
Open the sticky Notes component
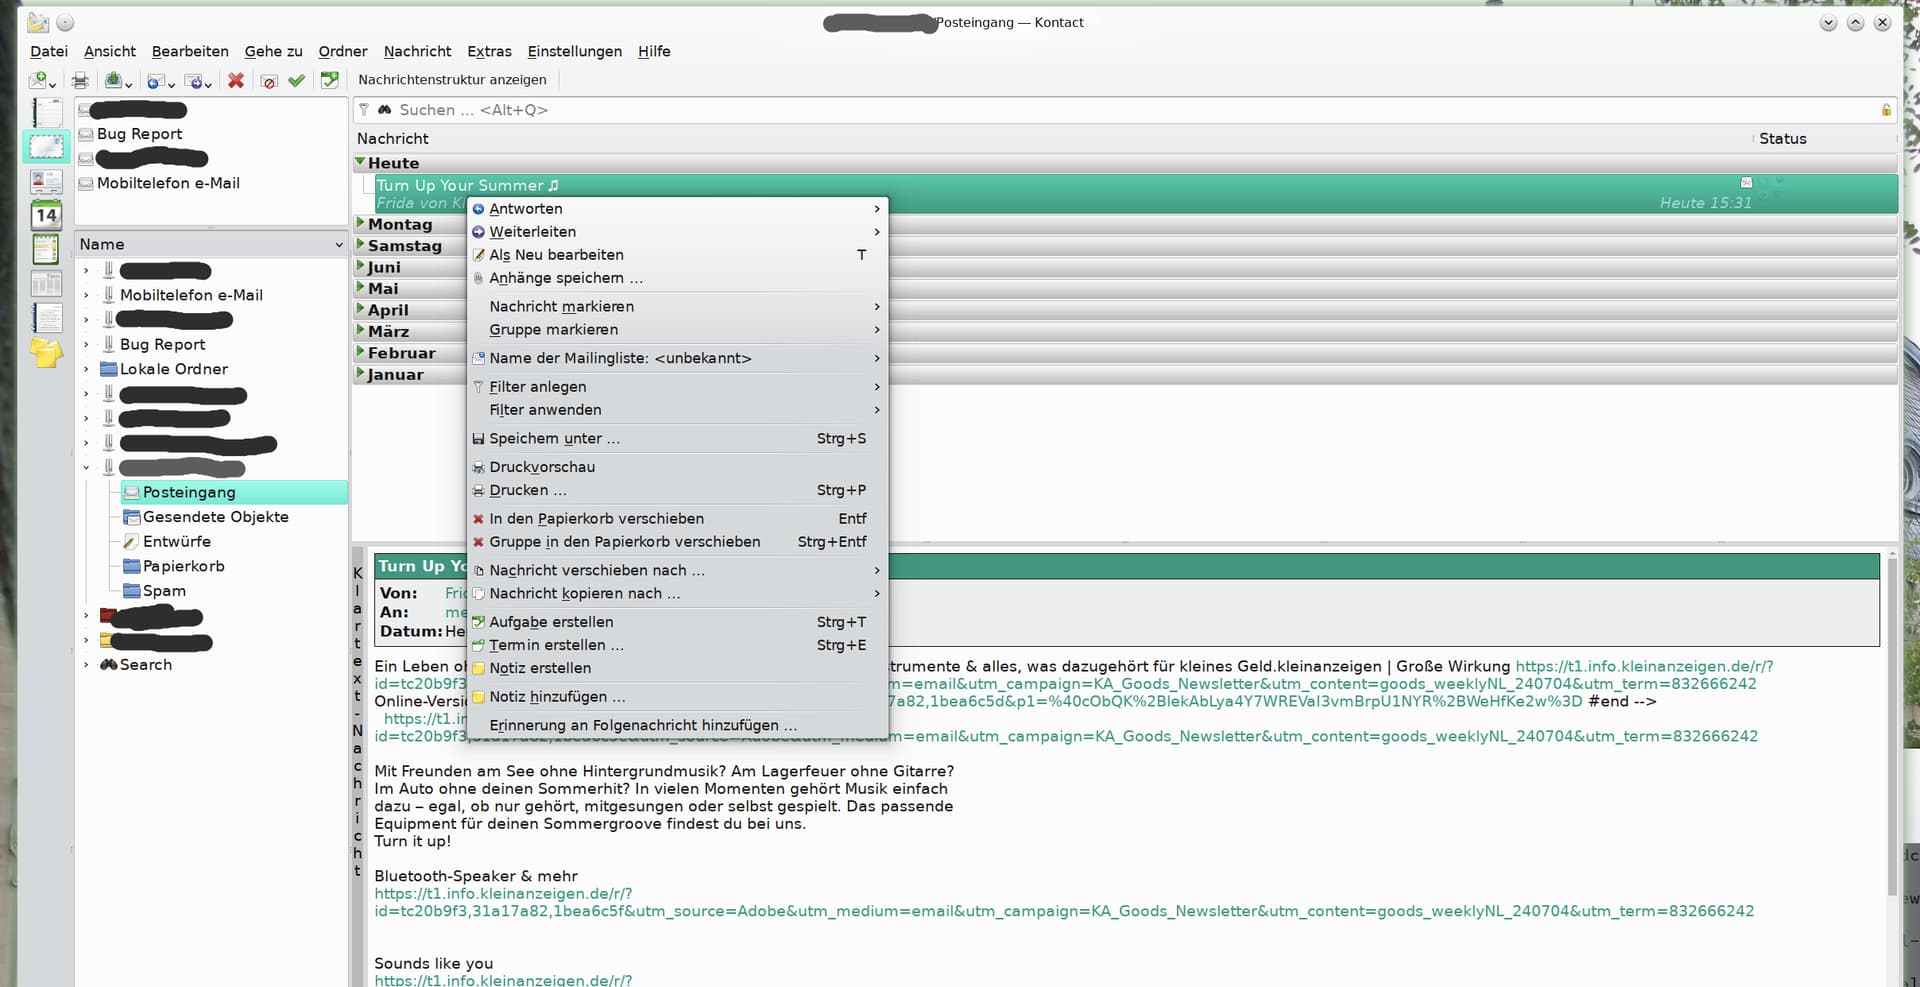[x=46, y=352]
